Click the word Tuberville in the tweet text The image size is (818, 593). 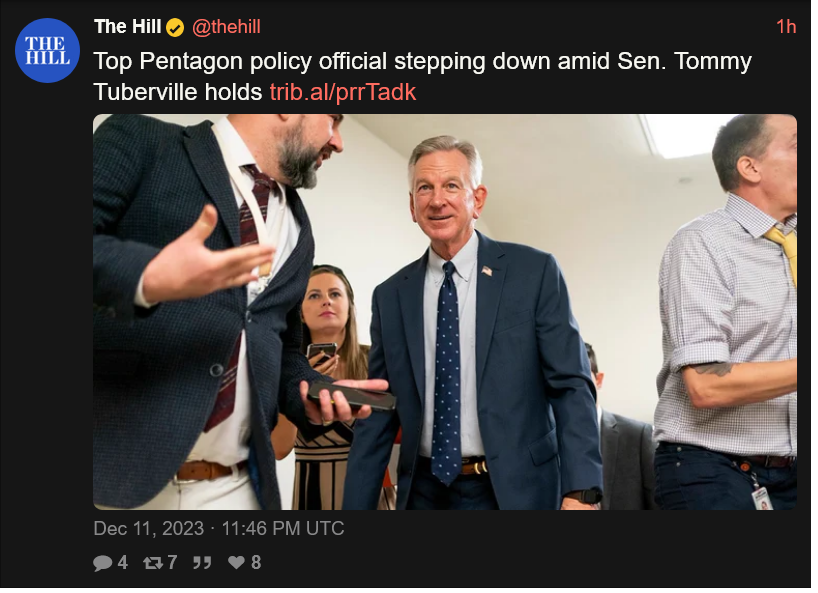point(147,93)
